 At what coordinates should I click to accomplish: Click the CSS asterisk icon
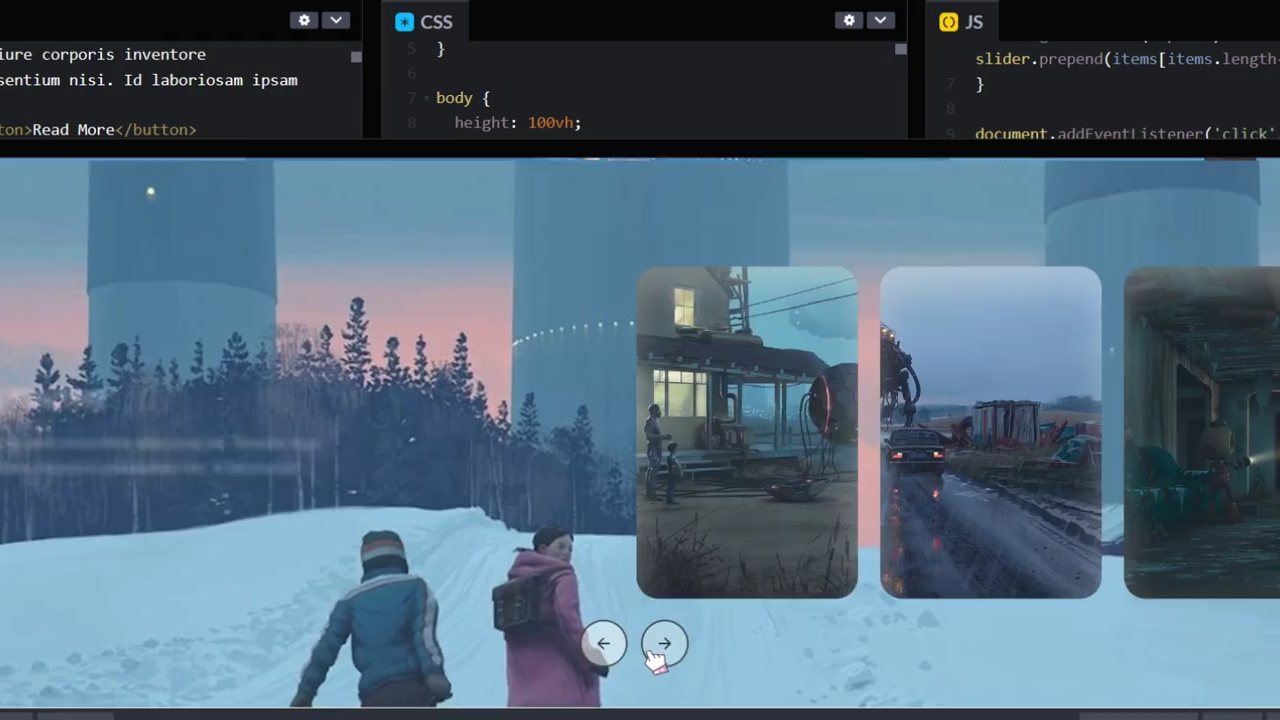tap(404, 22)
